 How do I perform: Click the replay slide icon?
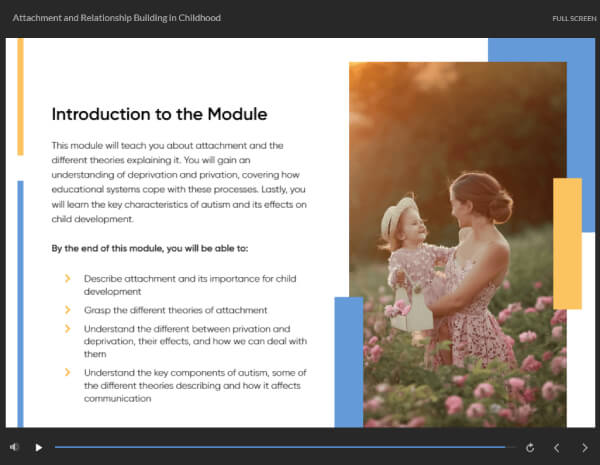coord(529,448)
